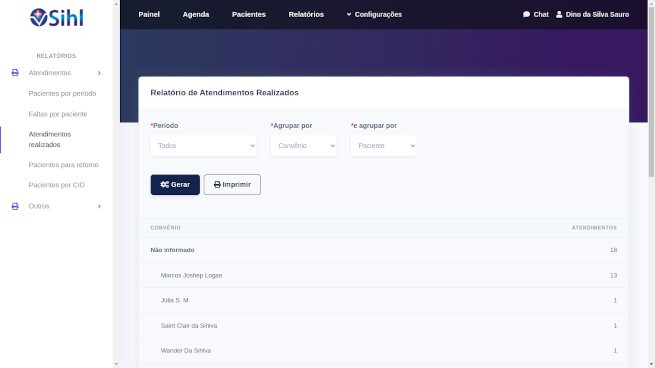
Task: Open Faltas por paciente report
Action: pos(58,114)
